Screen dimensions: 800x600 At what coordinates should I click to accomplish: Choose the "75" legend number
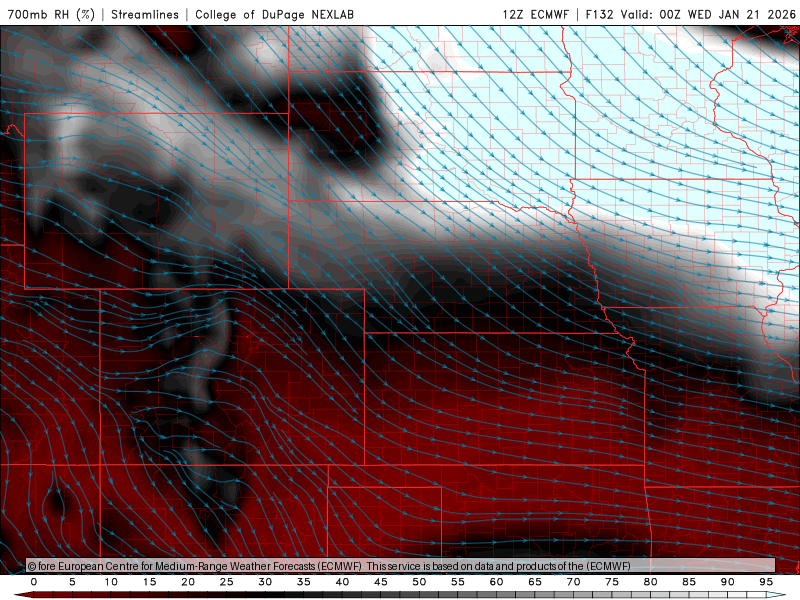[x=612, y=582]
